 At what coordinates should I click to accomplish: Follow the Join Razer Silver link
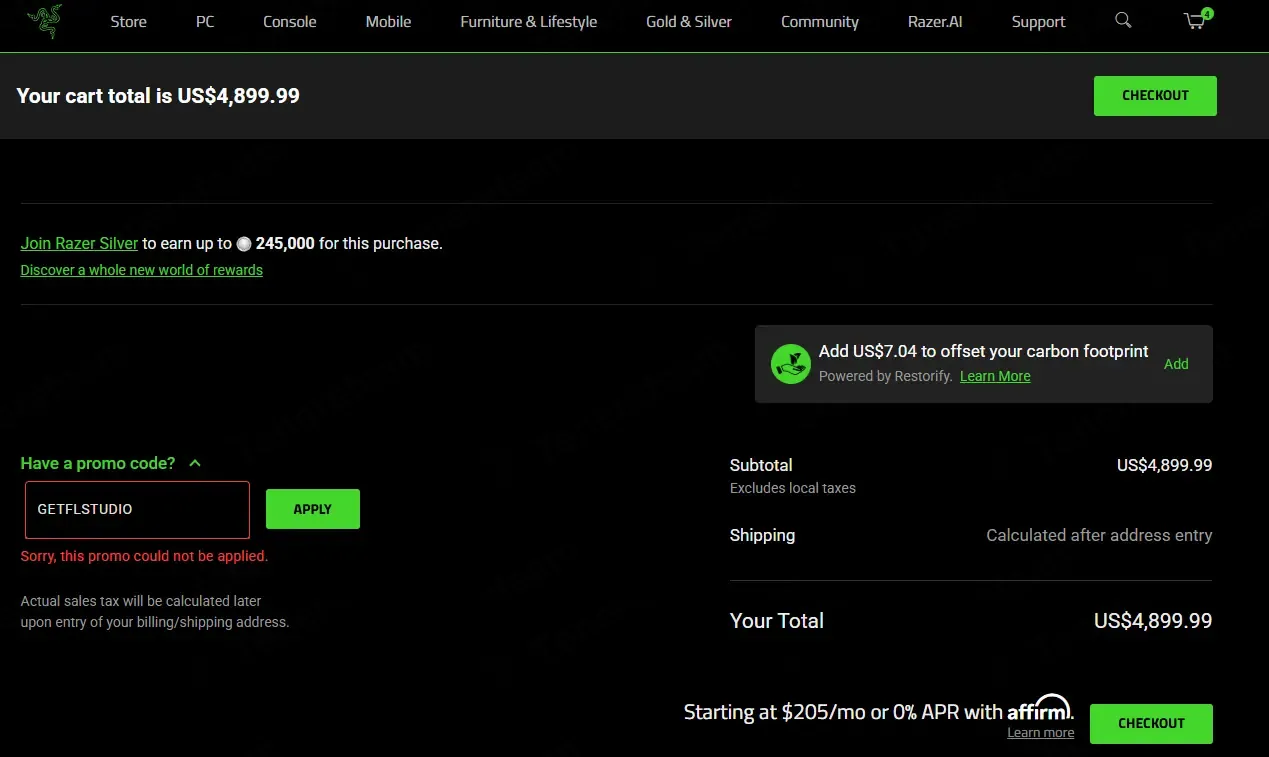[x=79, y=243]
